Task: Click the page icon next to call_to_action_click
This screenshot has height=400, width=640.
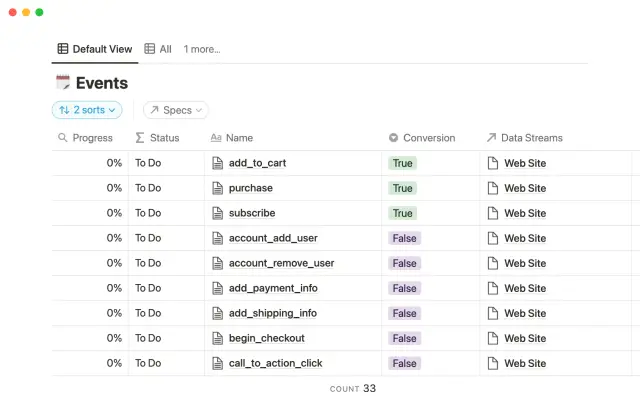Action: pyautogui.click(x=218, y=363)
